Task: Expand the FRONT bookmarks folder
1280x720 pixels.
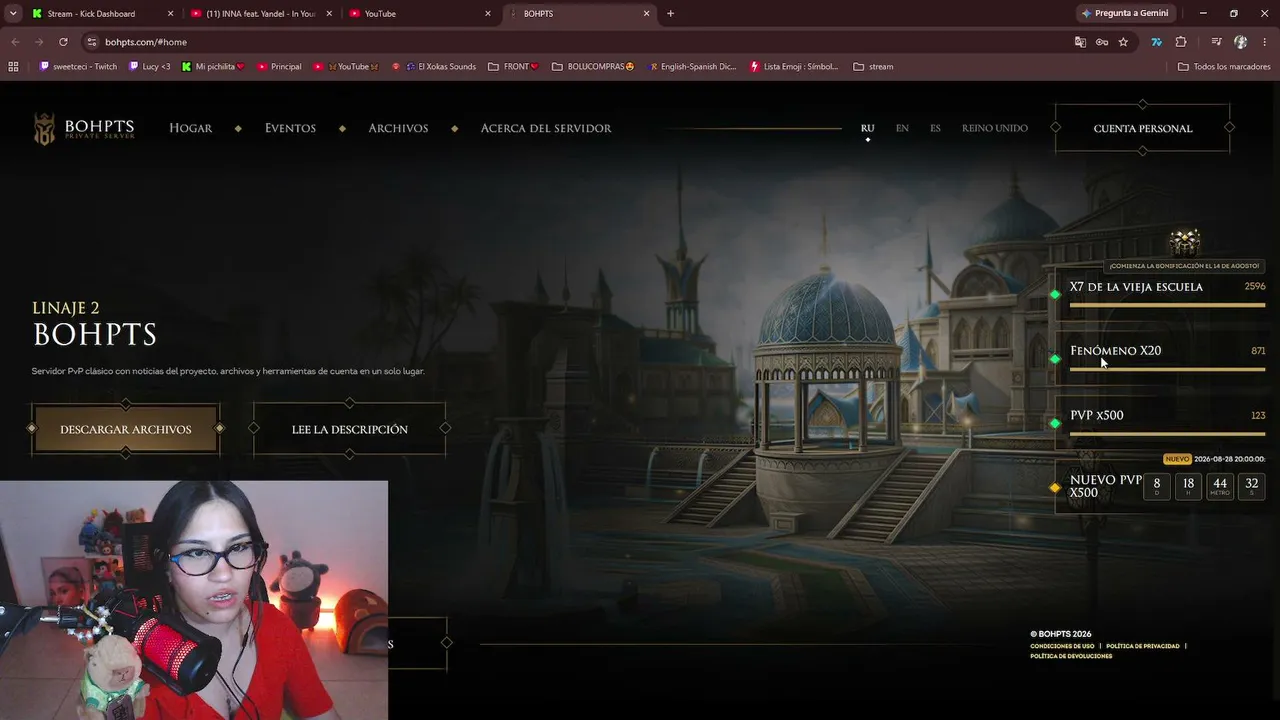Action: tap(513, 67)
